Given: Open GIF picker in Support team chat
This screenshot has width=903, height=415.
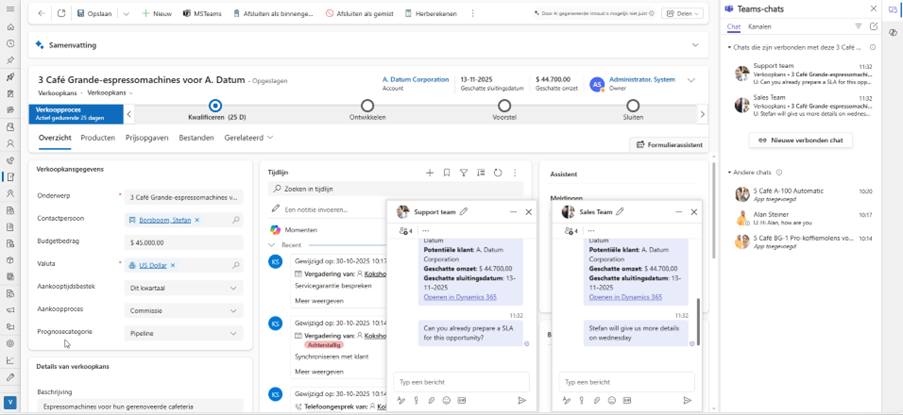Looking at the screenshot, I should pyautogui.click(x=461, y=401).
